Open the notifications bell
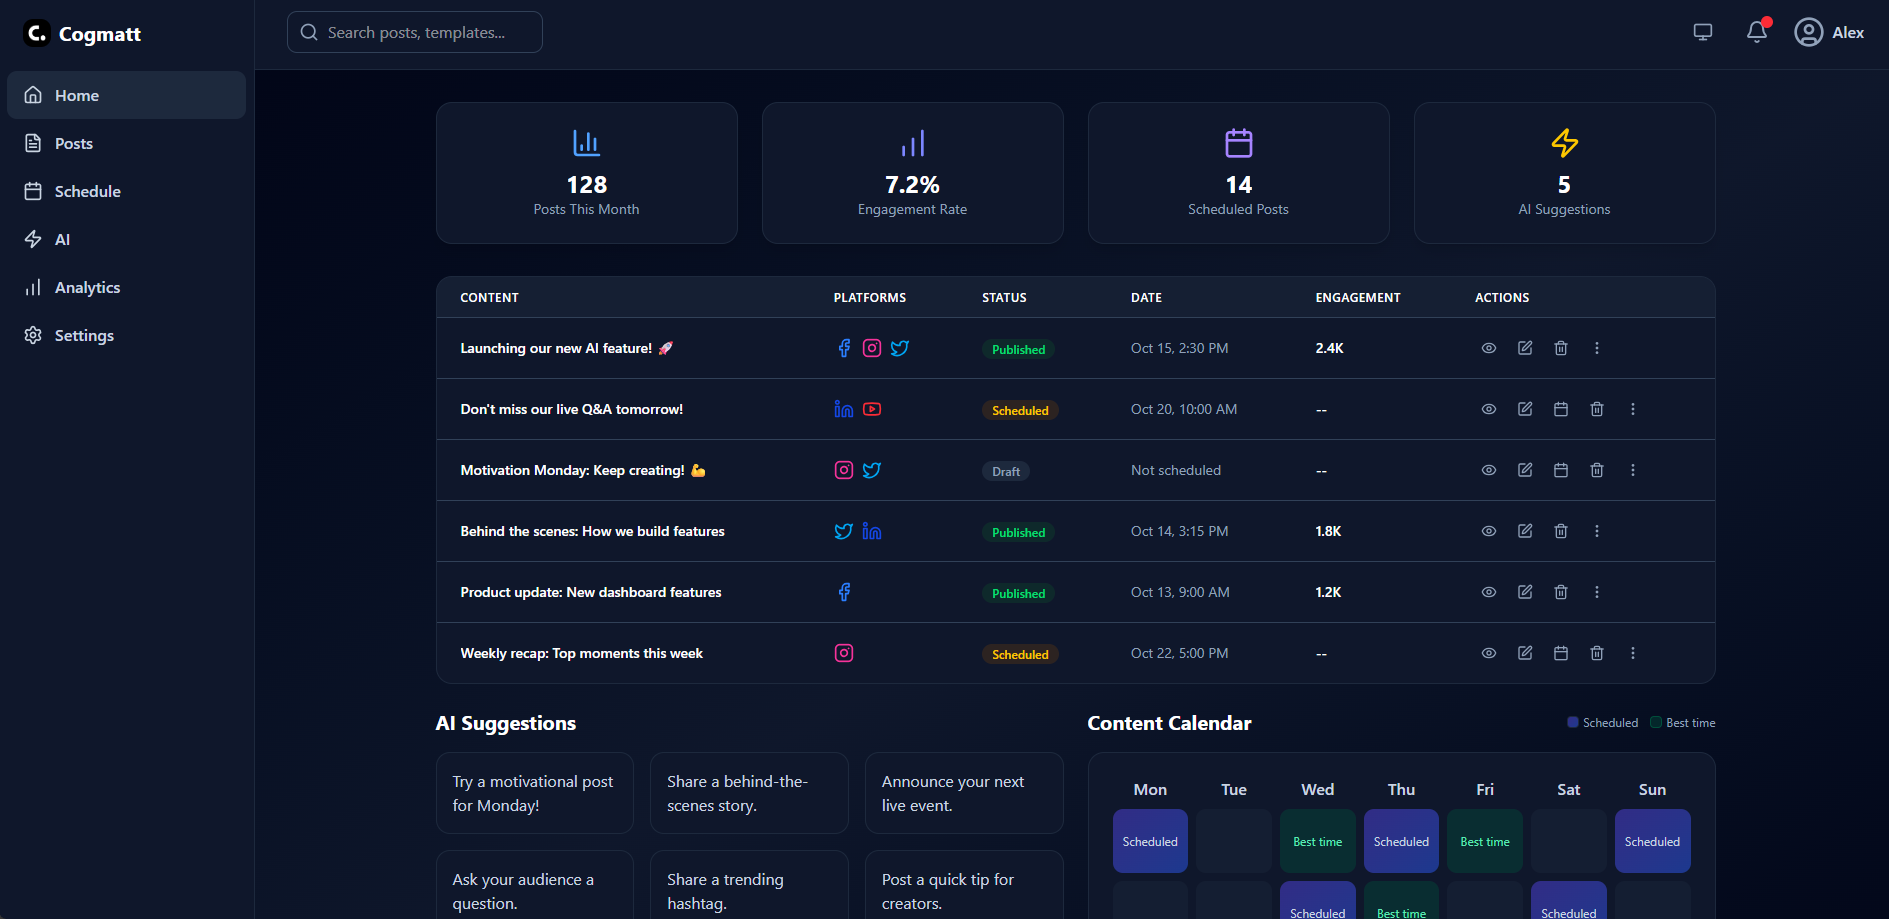Image resolution: width=1889 pixels, height=919 pixels. point(1757,32)
